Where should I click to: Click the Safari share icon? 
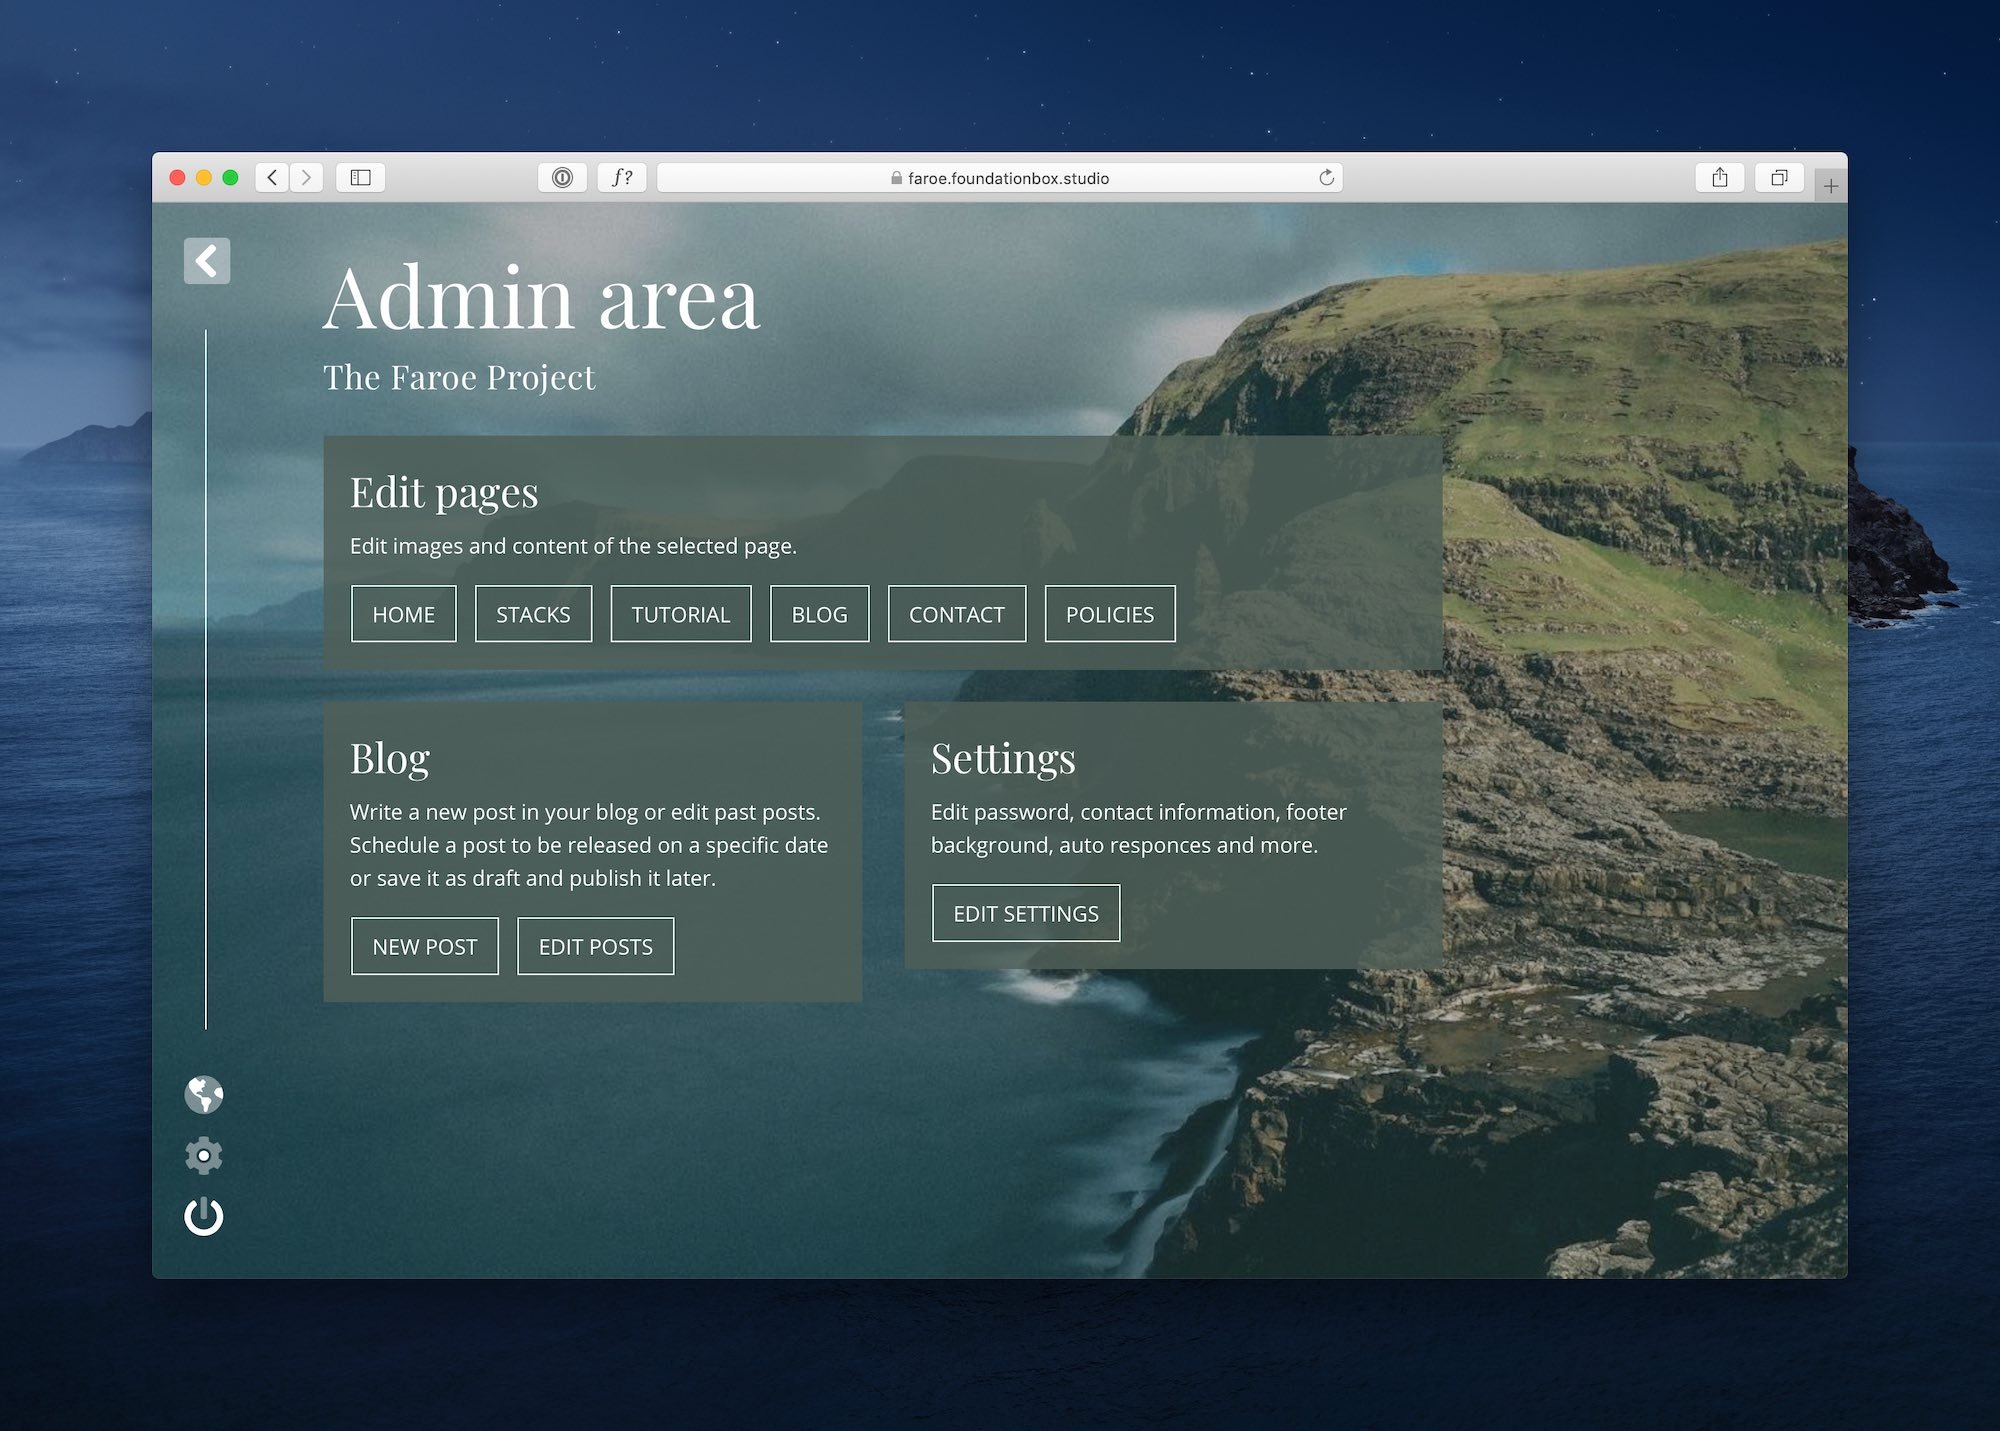tap(1719, 178)
